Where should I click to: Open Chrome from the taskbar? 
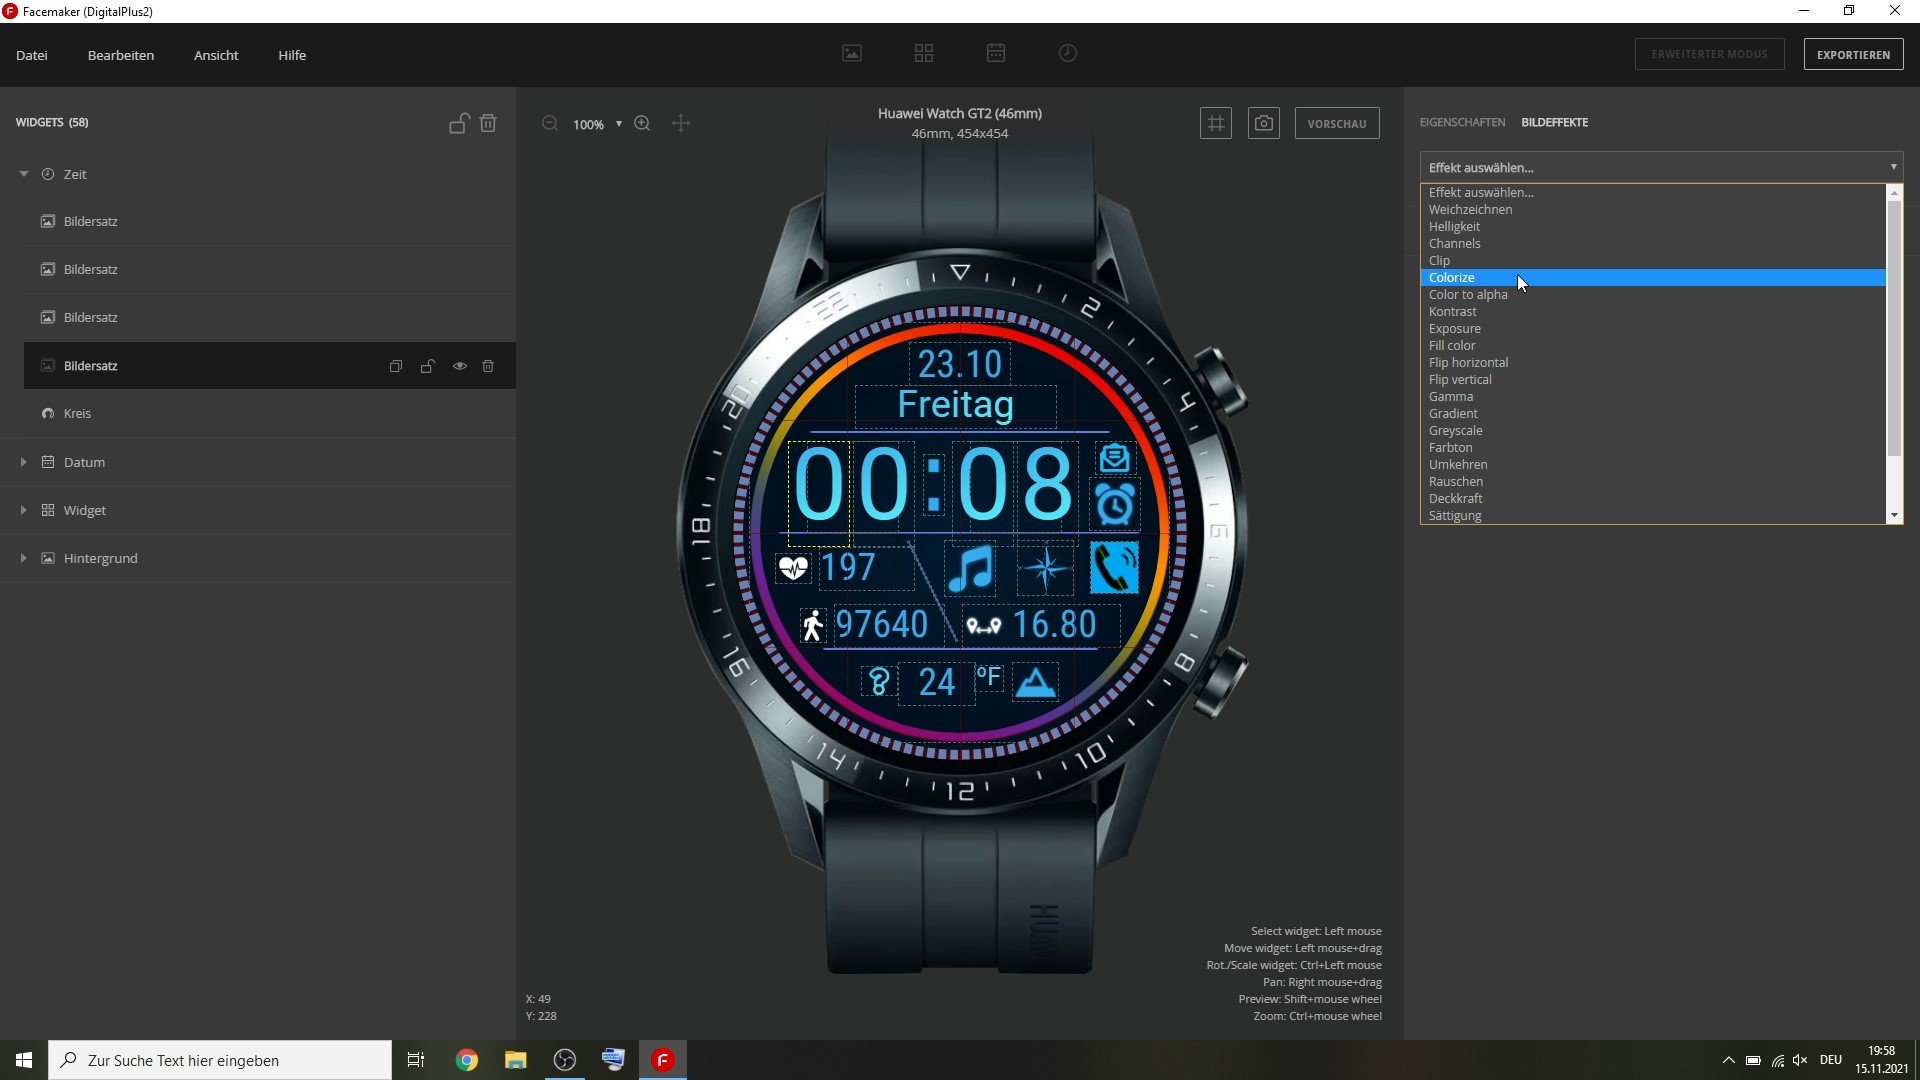467,1060
